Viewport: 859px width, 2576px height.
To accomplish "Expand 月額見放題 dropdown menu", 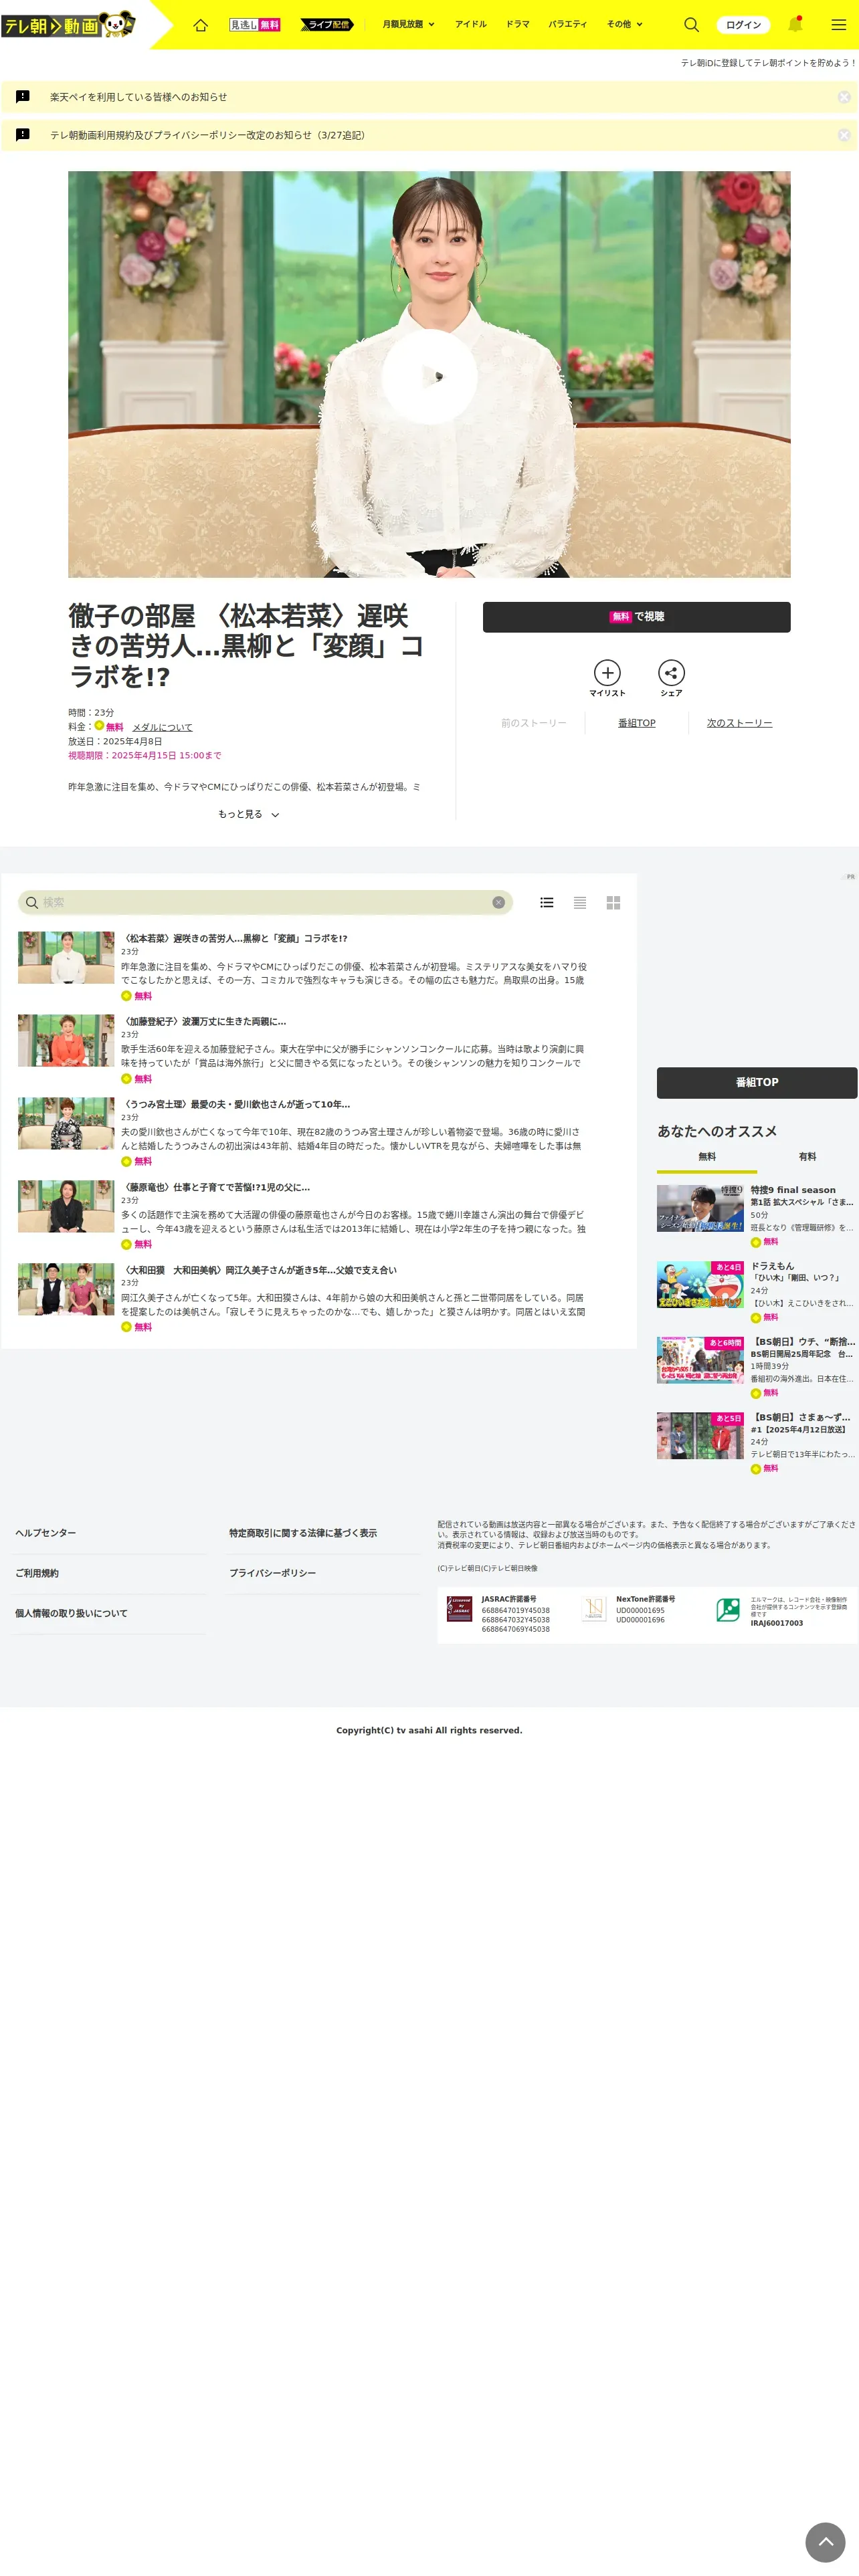I will tap(408, 24).
